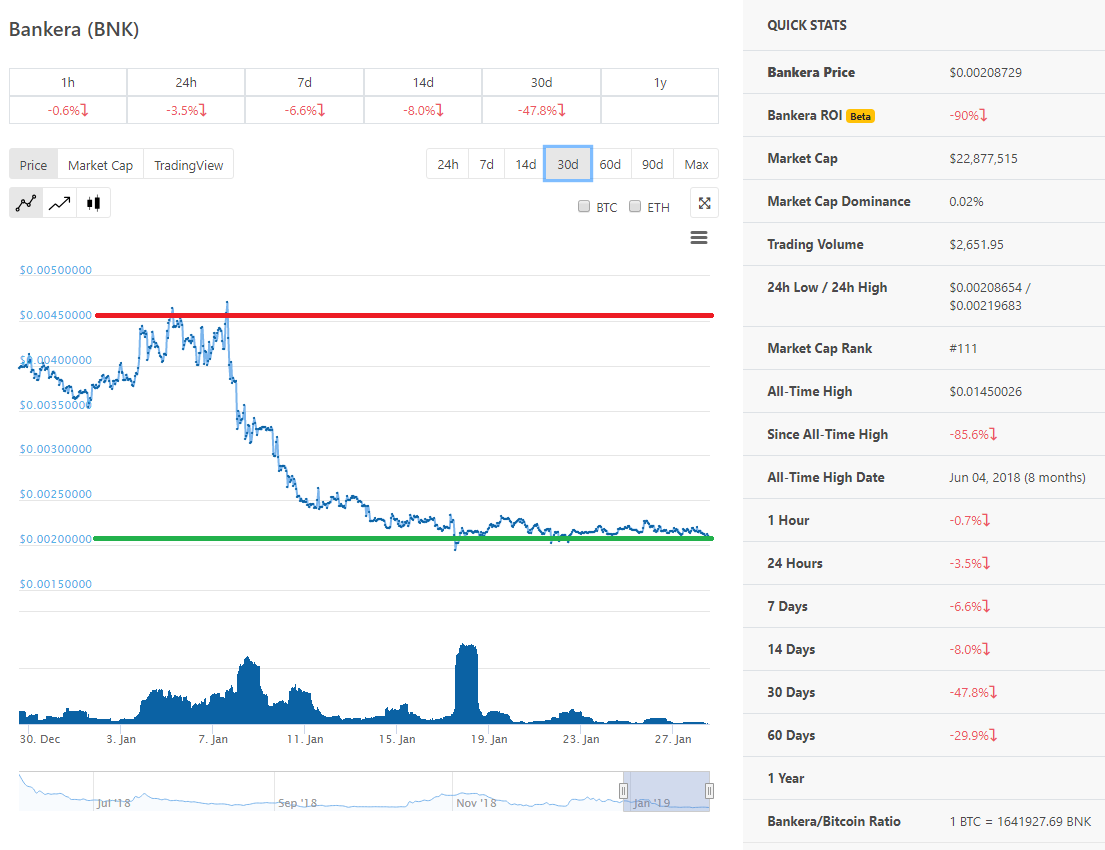Select the 30d chart range button
This screenshot has width=1105, height=850.
[x=567, y=164]
